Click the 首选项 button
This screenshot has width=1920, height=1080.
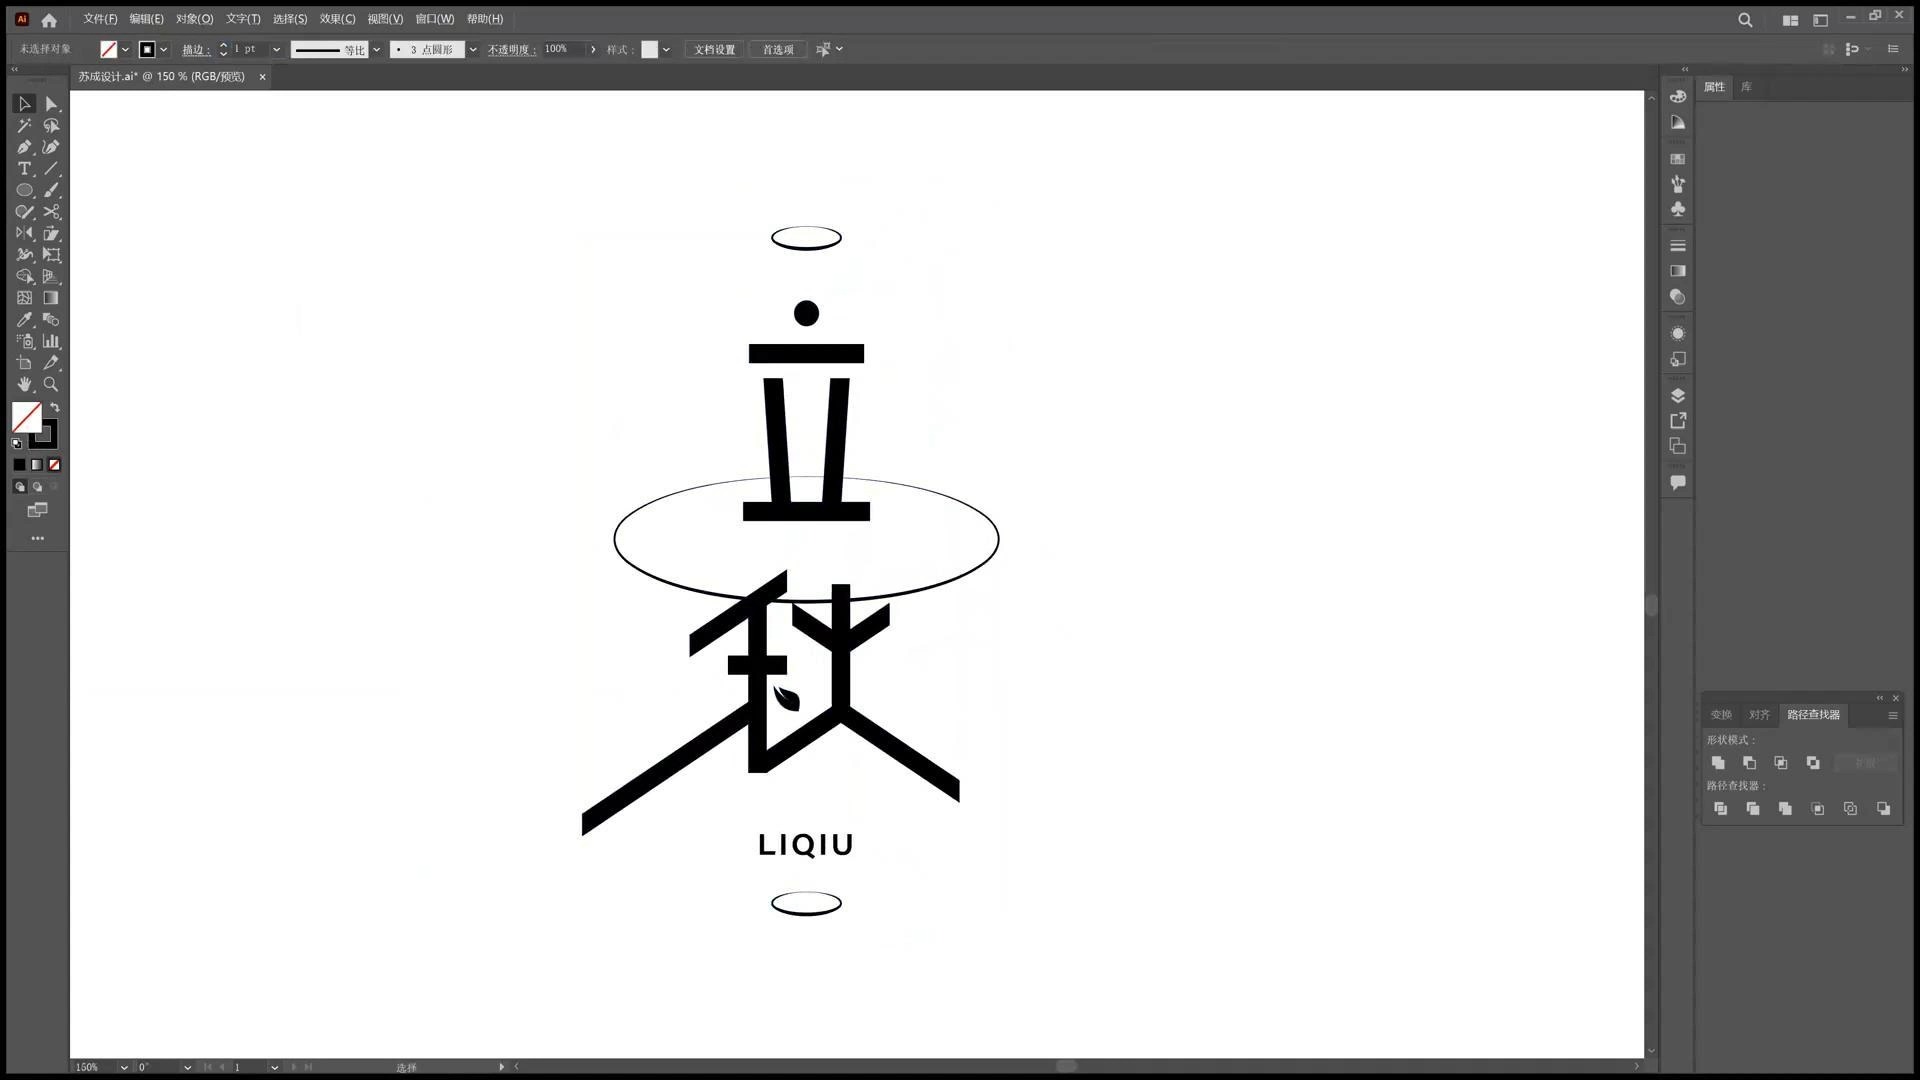click(x=778, y=50)
